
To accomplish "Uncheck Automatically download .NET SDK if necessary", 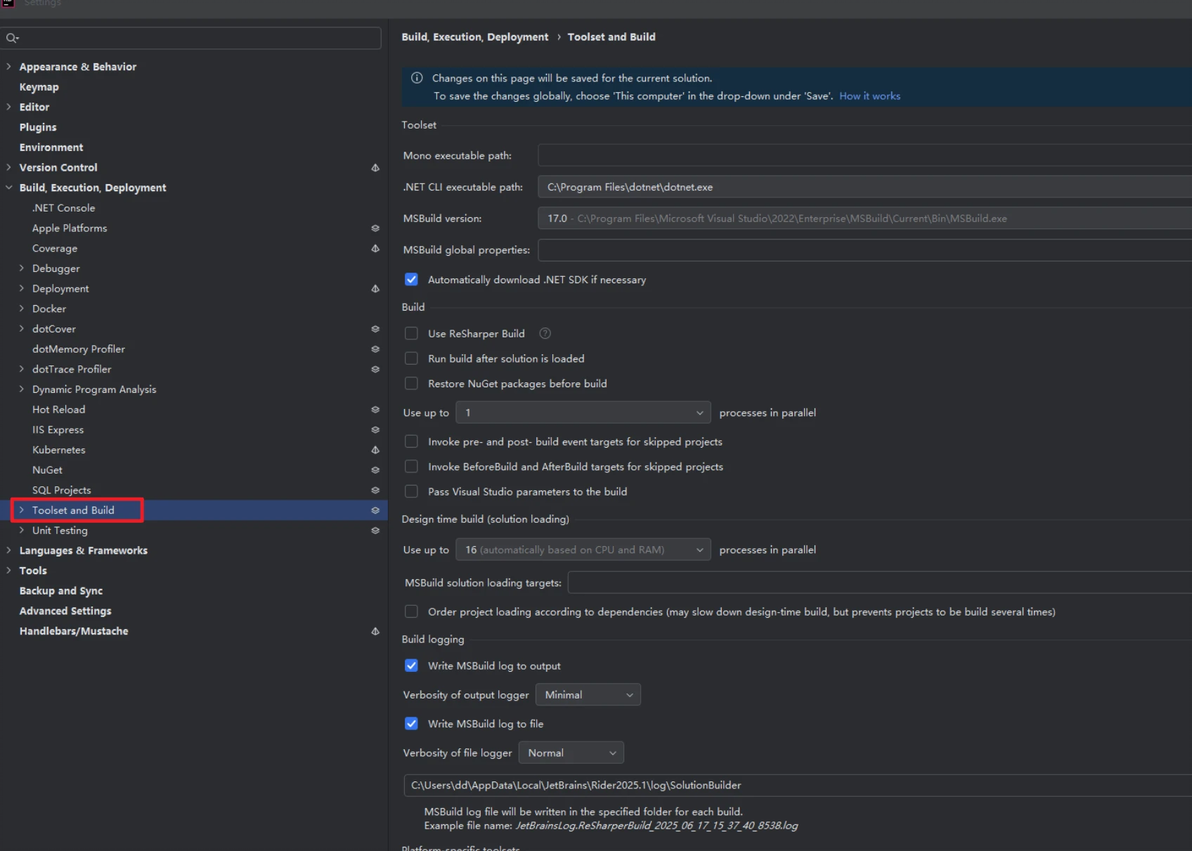I will [x=411, y=280].
